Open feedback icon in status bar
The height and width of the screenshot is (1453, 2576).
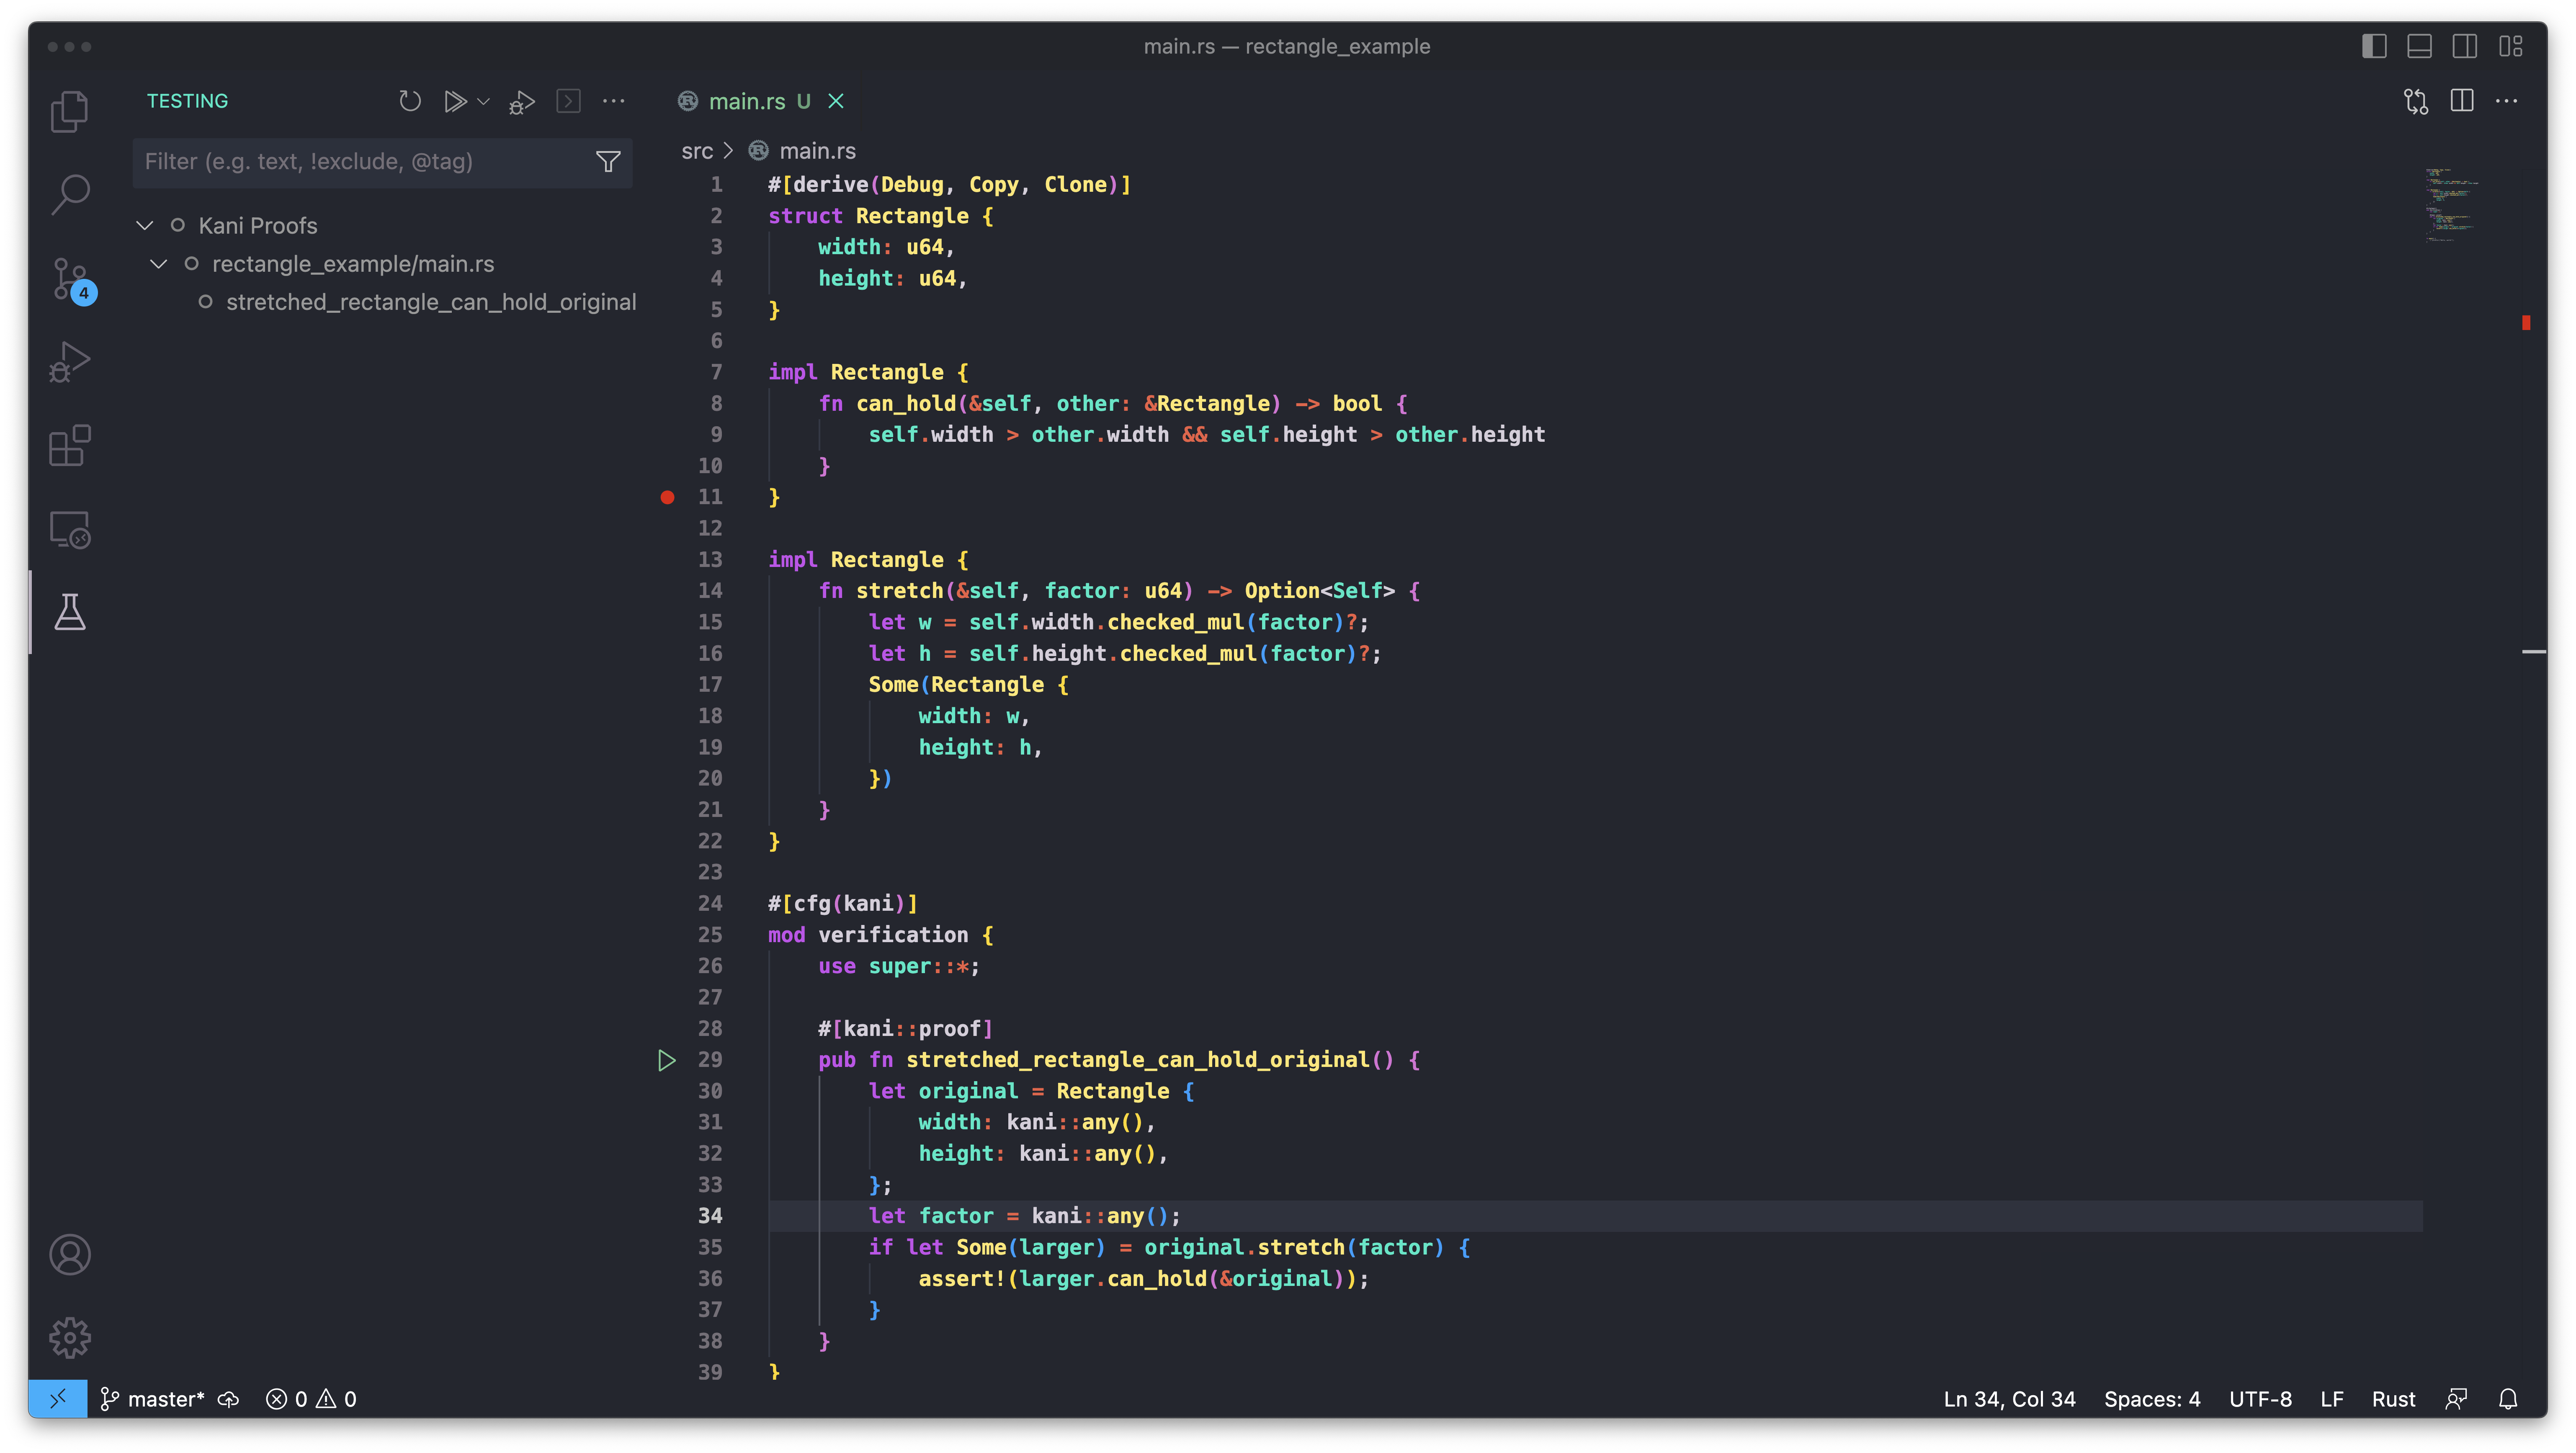point(2456,1399)
